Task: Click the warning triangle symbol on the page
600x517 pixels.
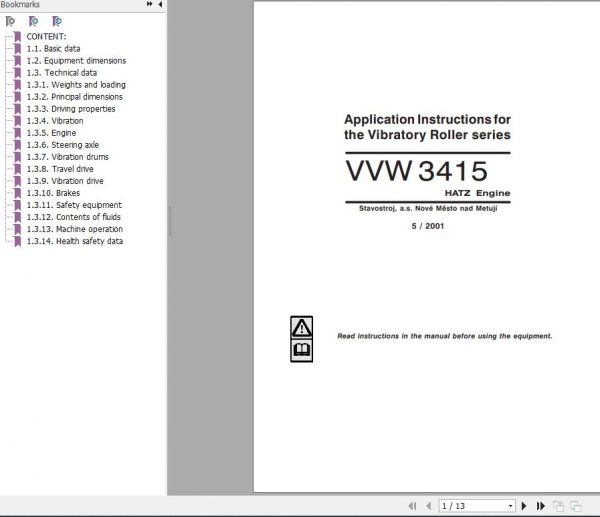Action: [x=302, y=328]
